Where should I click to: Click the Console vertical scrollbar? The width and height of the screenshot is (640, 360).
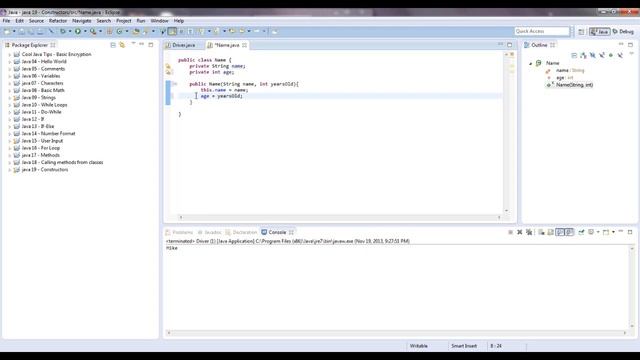pos(632,287)
